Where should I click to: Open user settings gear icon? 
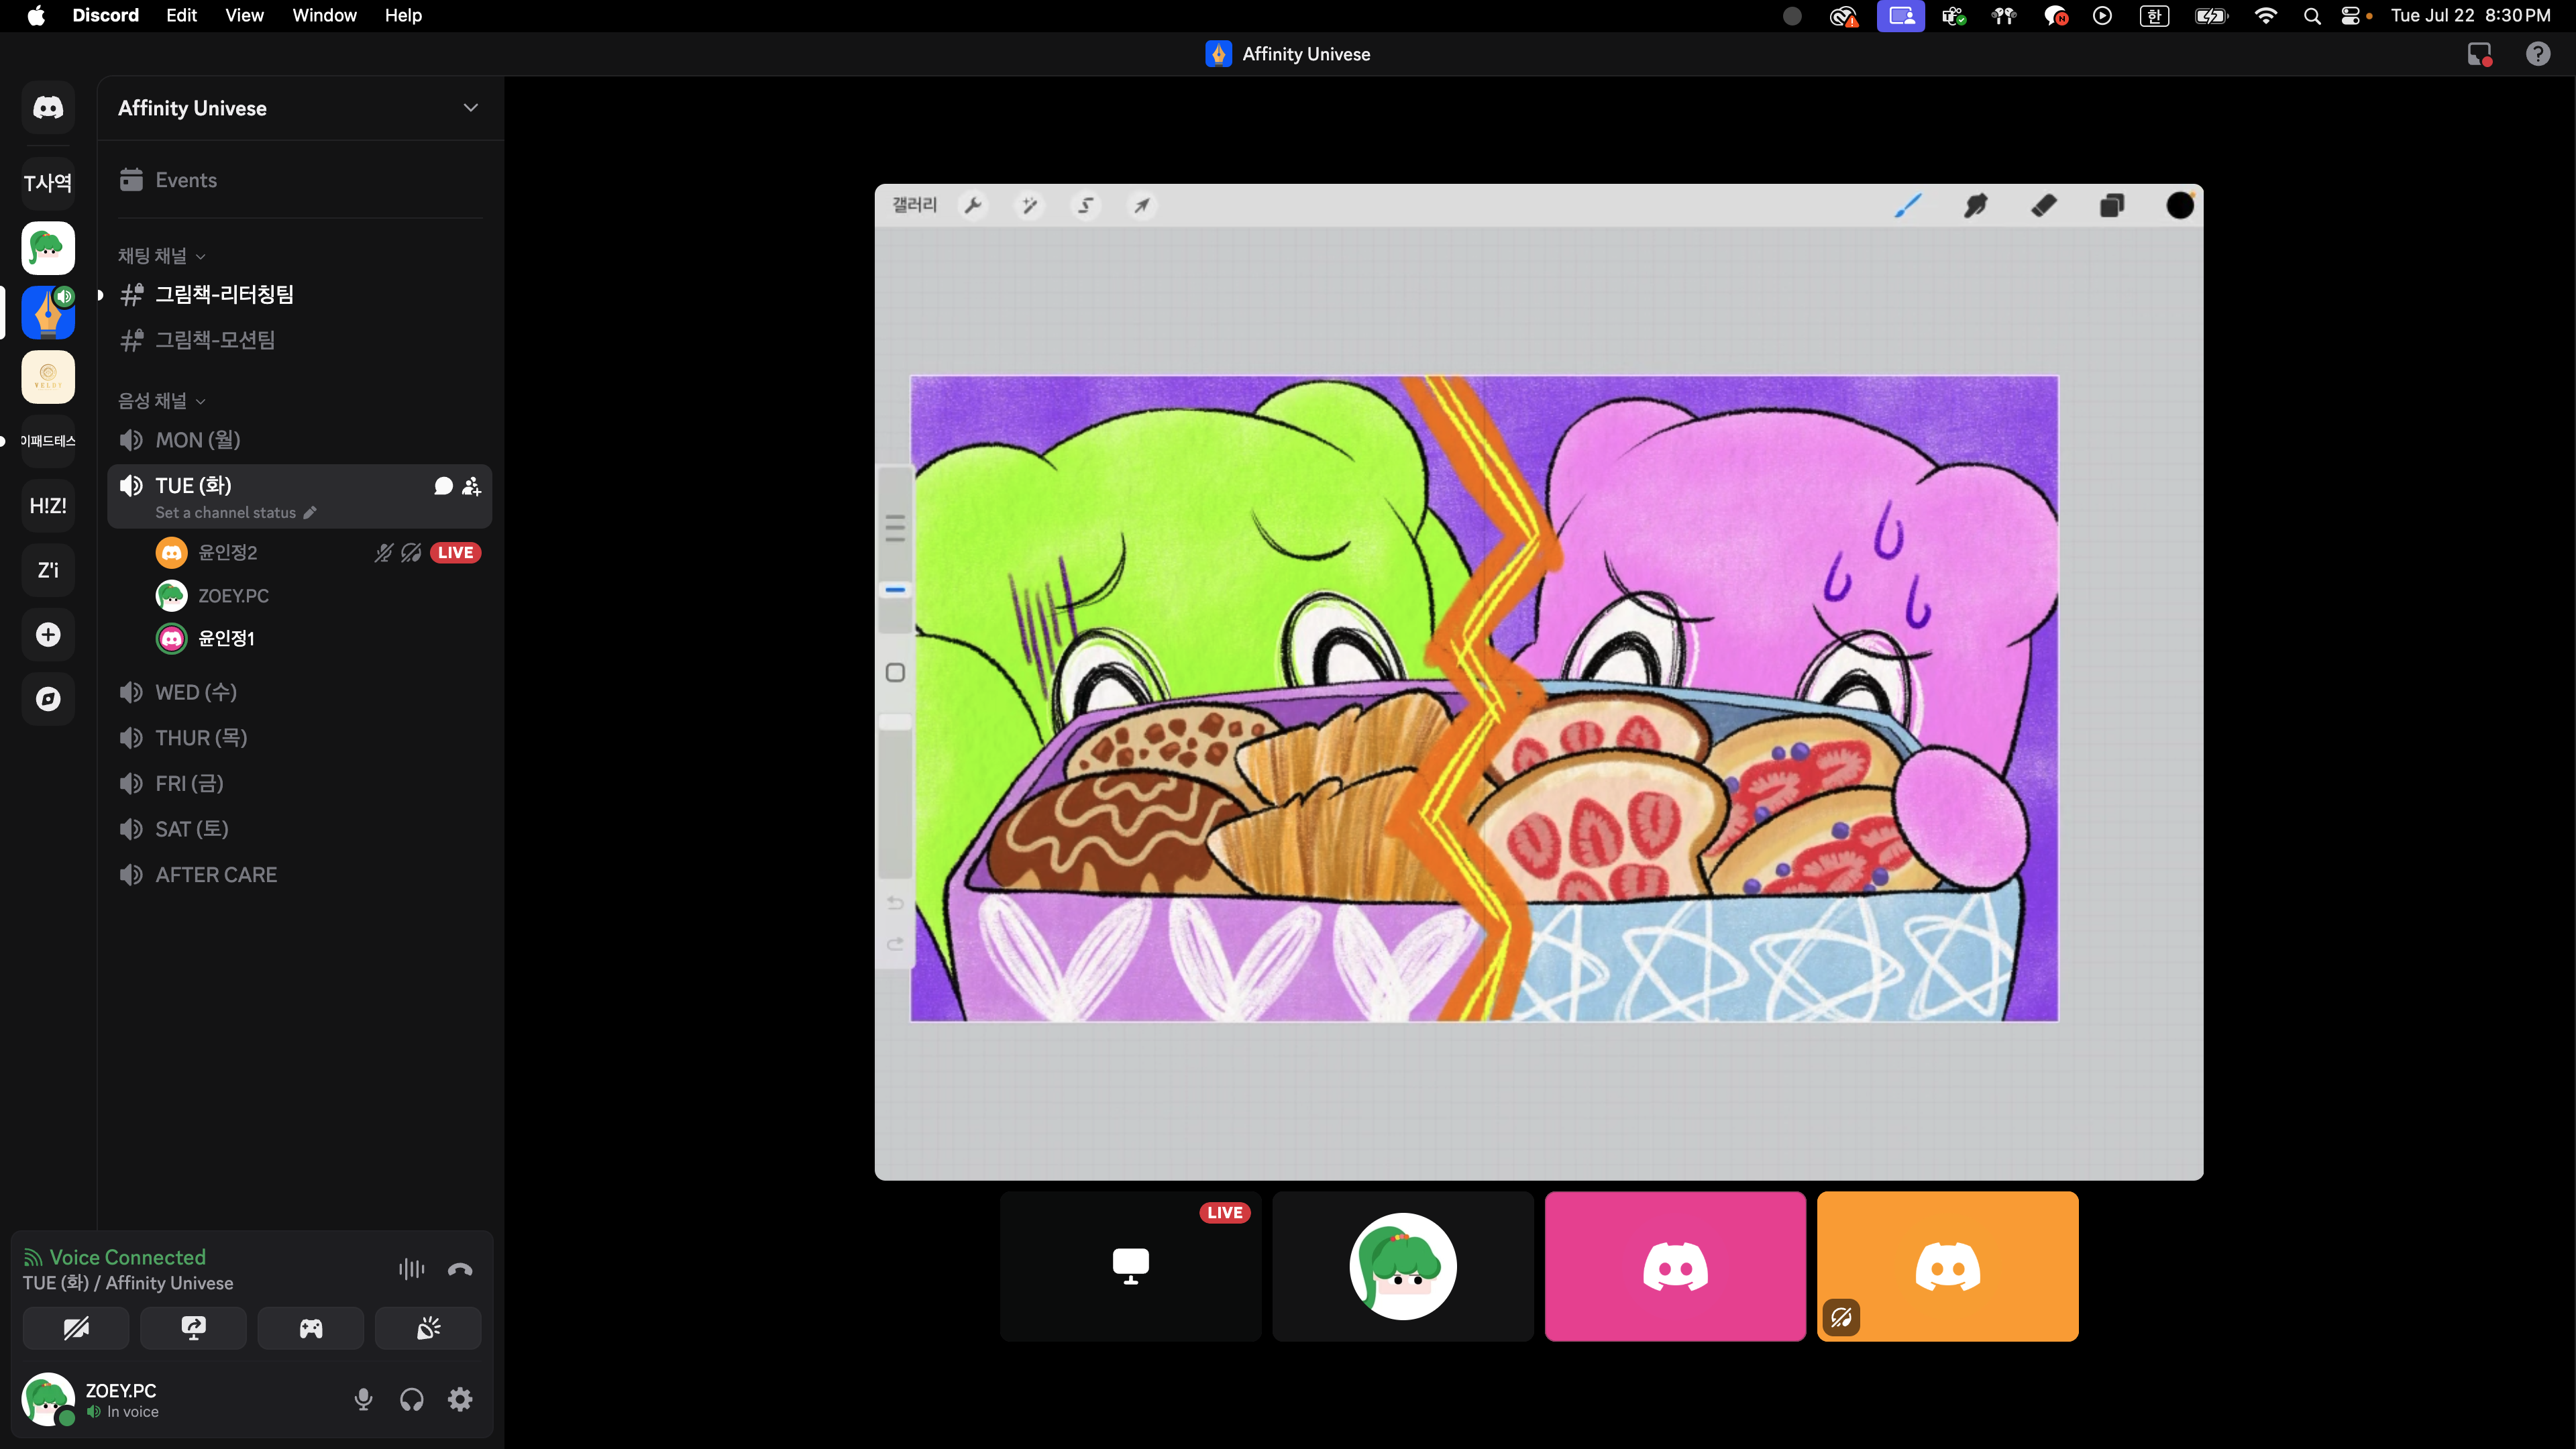tap(460, 1399)
